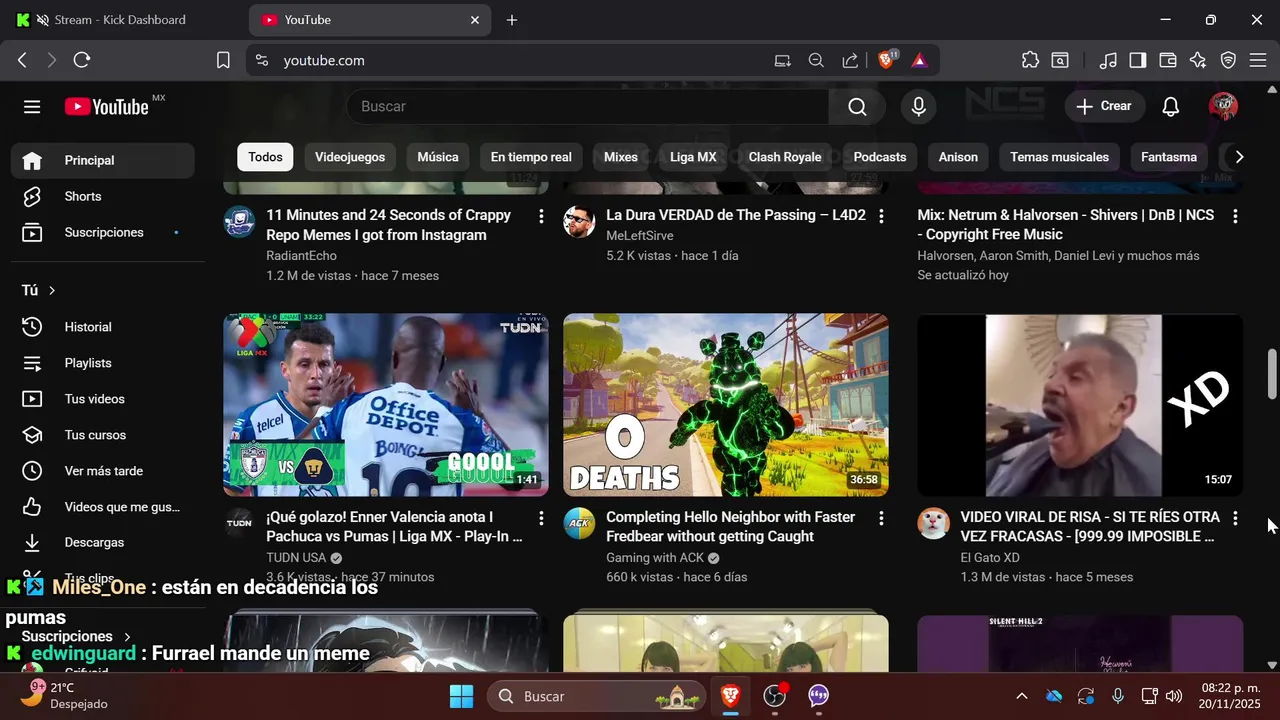Screen dimensions: 1280x720
Task: Expand the Tú section chevron
Action: 52,290
